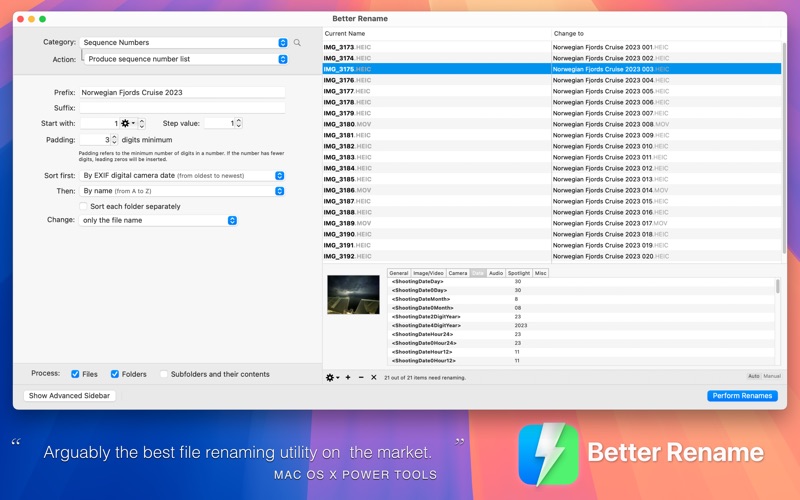Open the file list gear actions menu

tap(332, 378)
